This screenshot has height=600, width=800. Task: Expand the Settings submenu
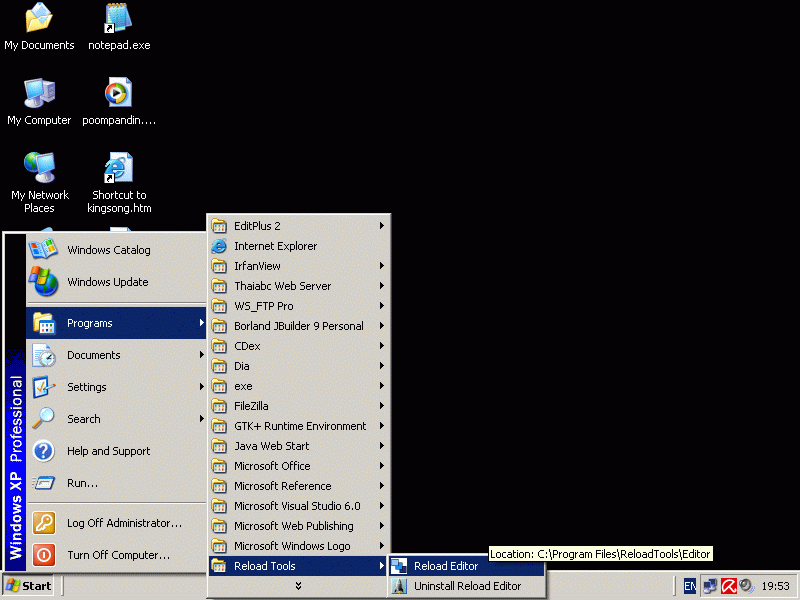coord(87,387)
